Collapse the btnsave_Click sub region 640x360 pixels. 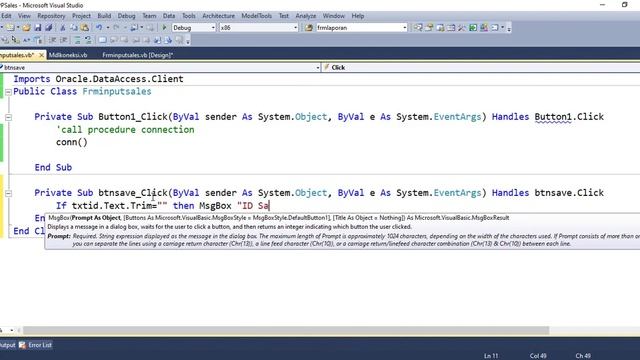8,193
